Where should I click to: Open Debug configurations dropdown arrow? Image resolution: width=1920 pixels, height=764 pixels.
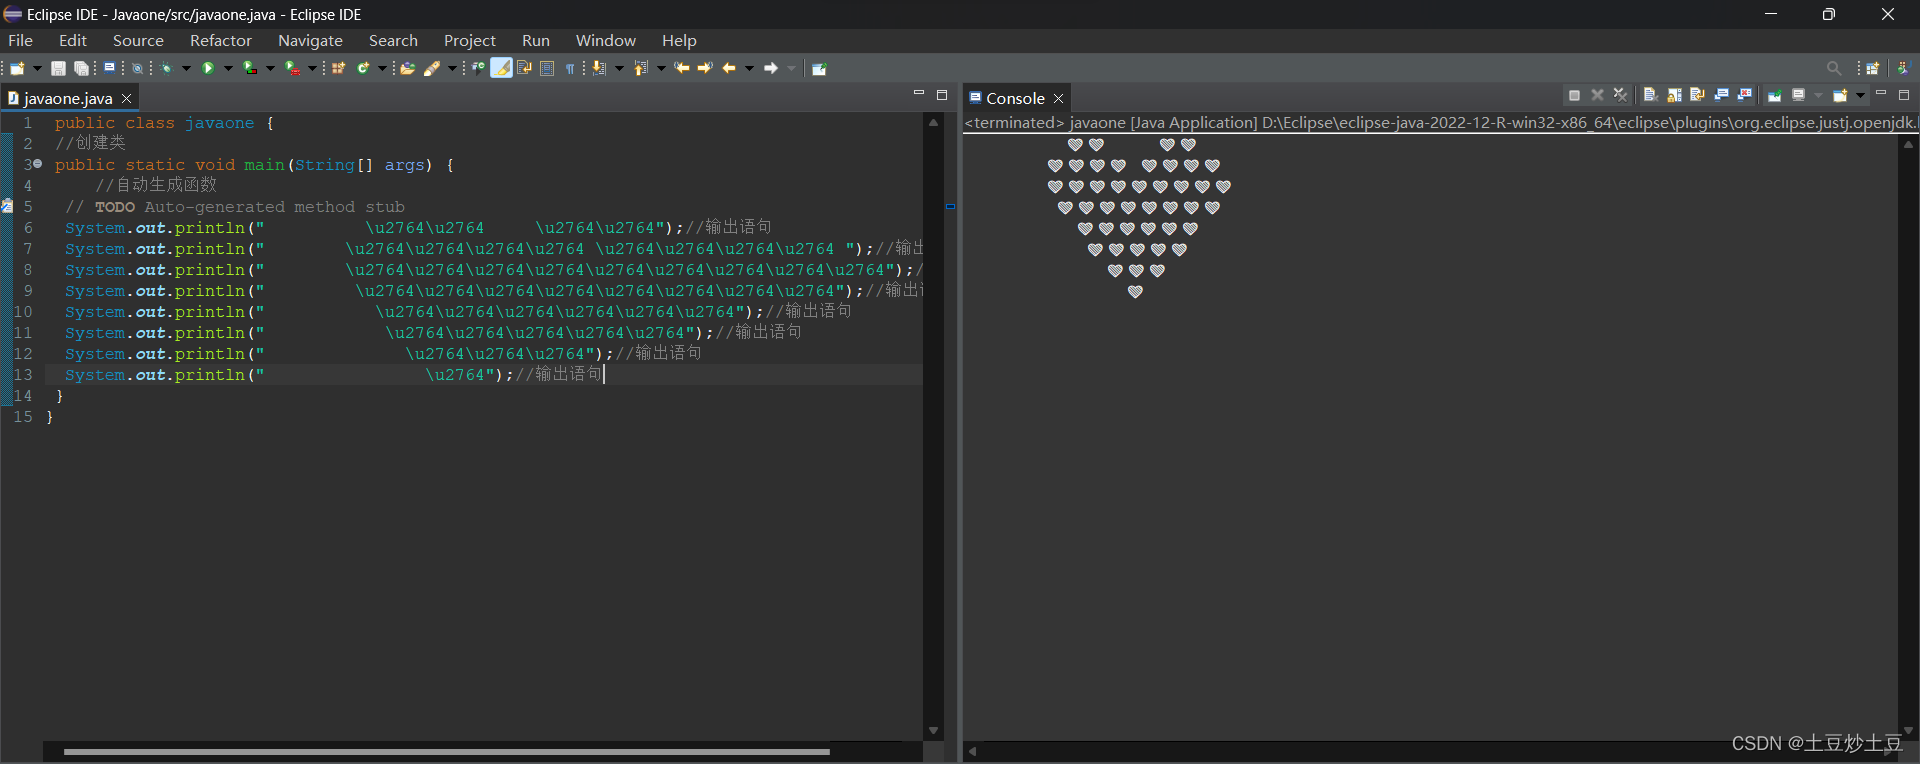tap(186, 68)
